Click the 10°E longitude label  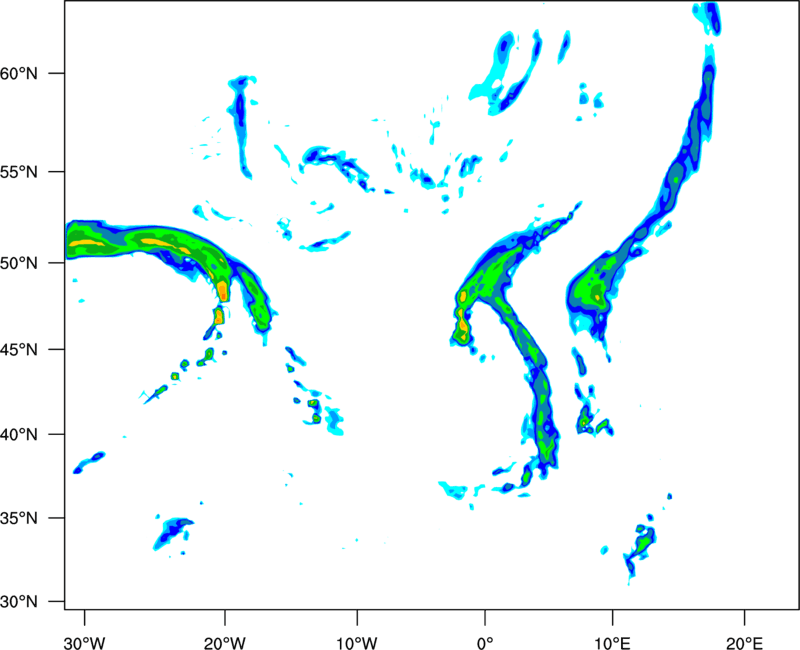(612, 643)
